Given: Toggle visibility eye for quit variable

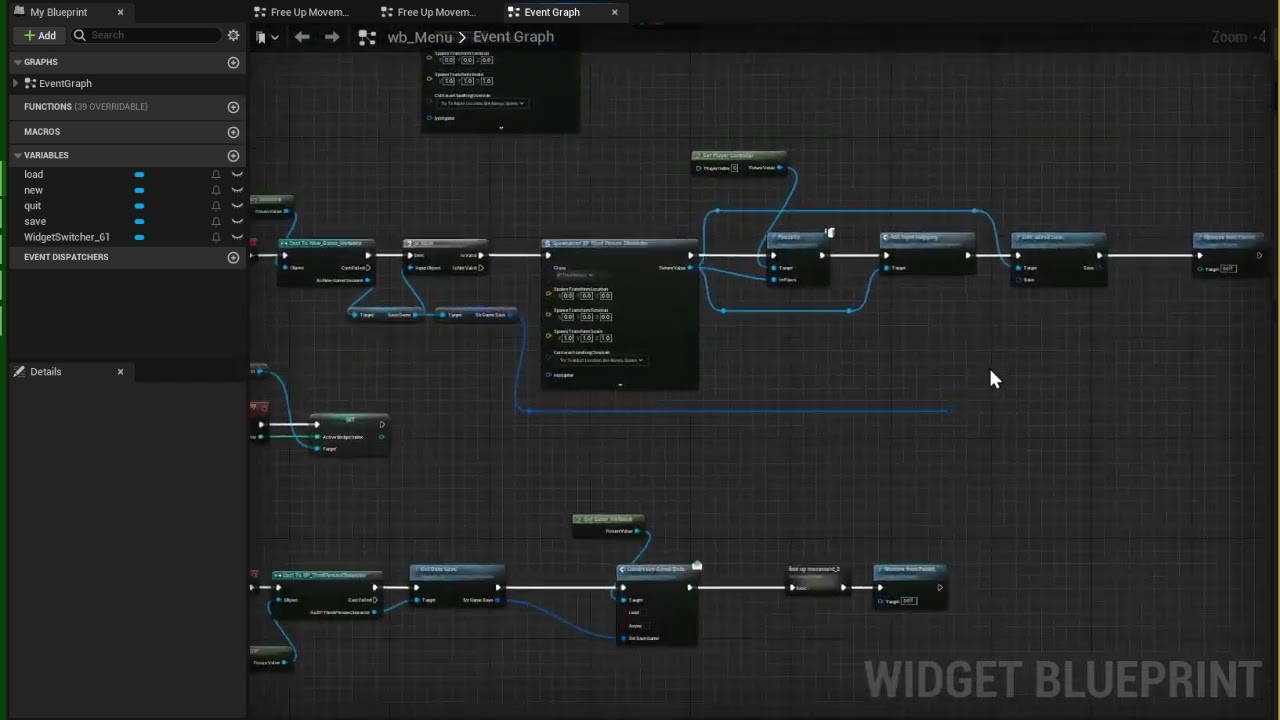Looking at the screenshot, I should [x=237, y=206].
